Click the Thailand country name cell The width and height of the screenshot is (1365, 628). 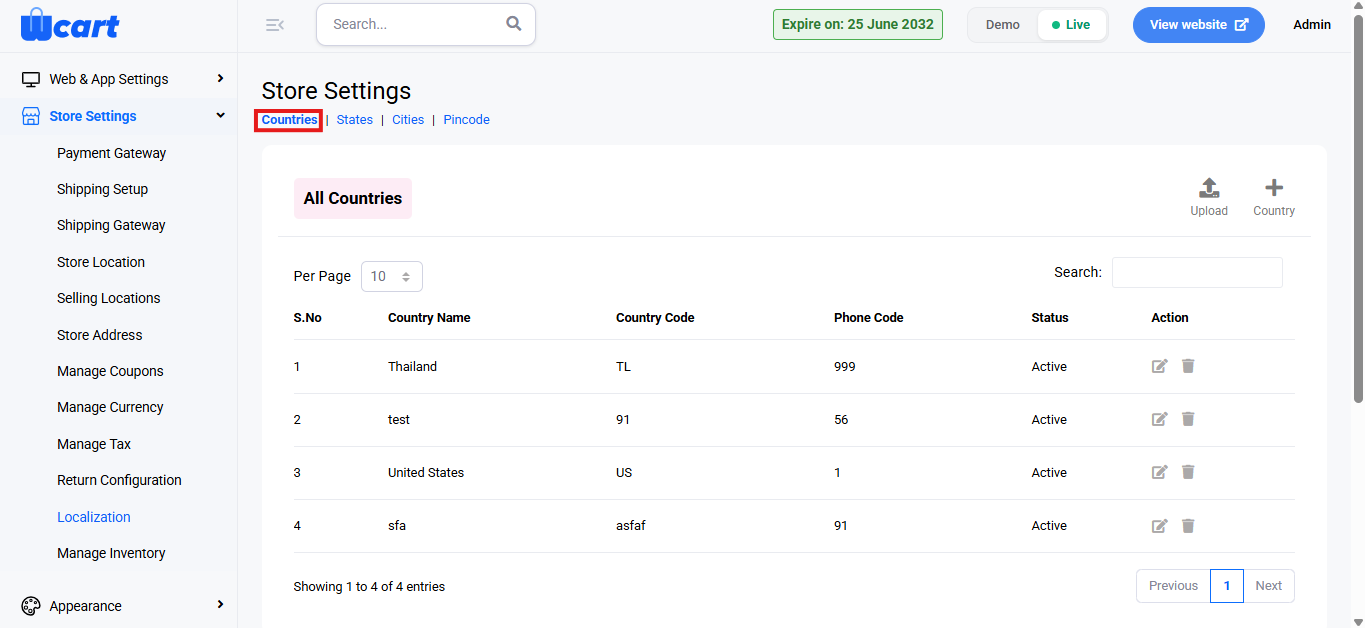pos(412,367)
